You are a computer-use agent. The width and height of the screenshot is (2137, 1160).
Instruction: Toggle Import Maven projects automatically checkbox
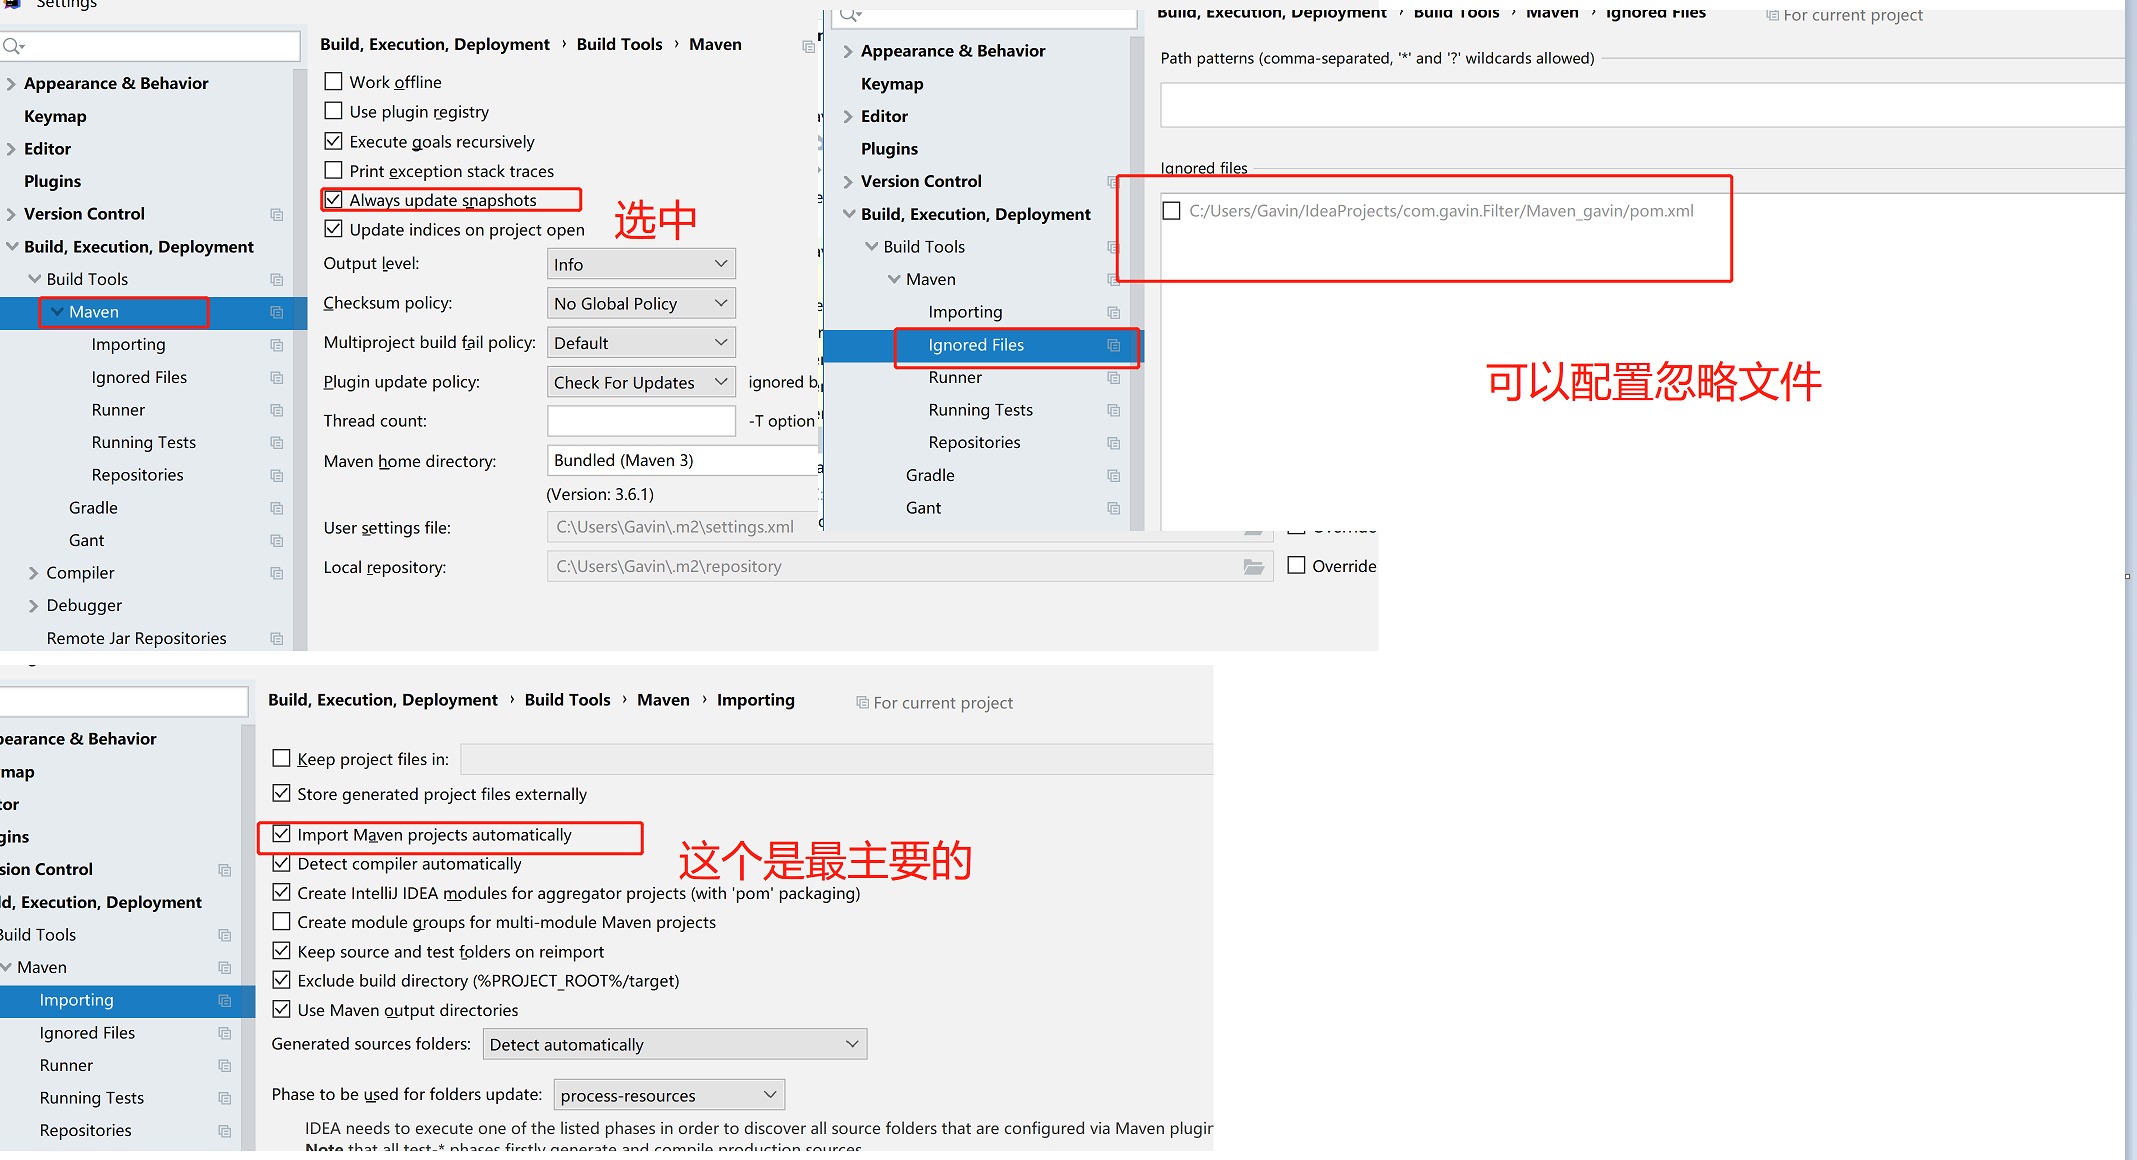pos(282,834)
